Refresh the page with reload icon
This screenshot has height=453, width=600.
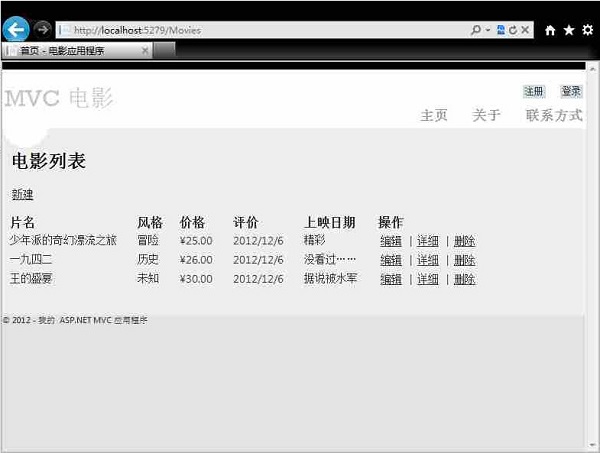(513, 29)
